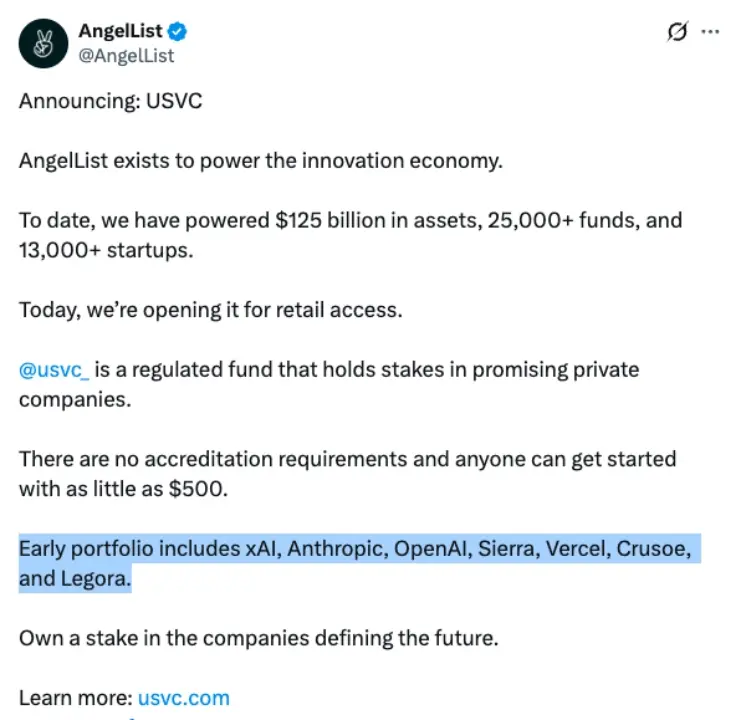Click the "Announcing: USVC" line
The image size is (741, 720).
[110, 103]
